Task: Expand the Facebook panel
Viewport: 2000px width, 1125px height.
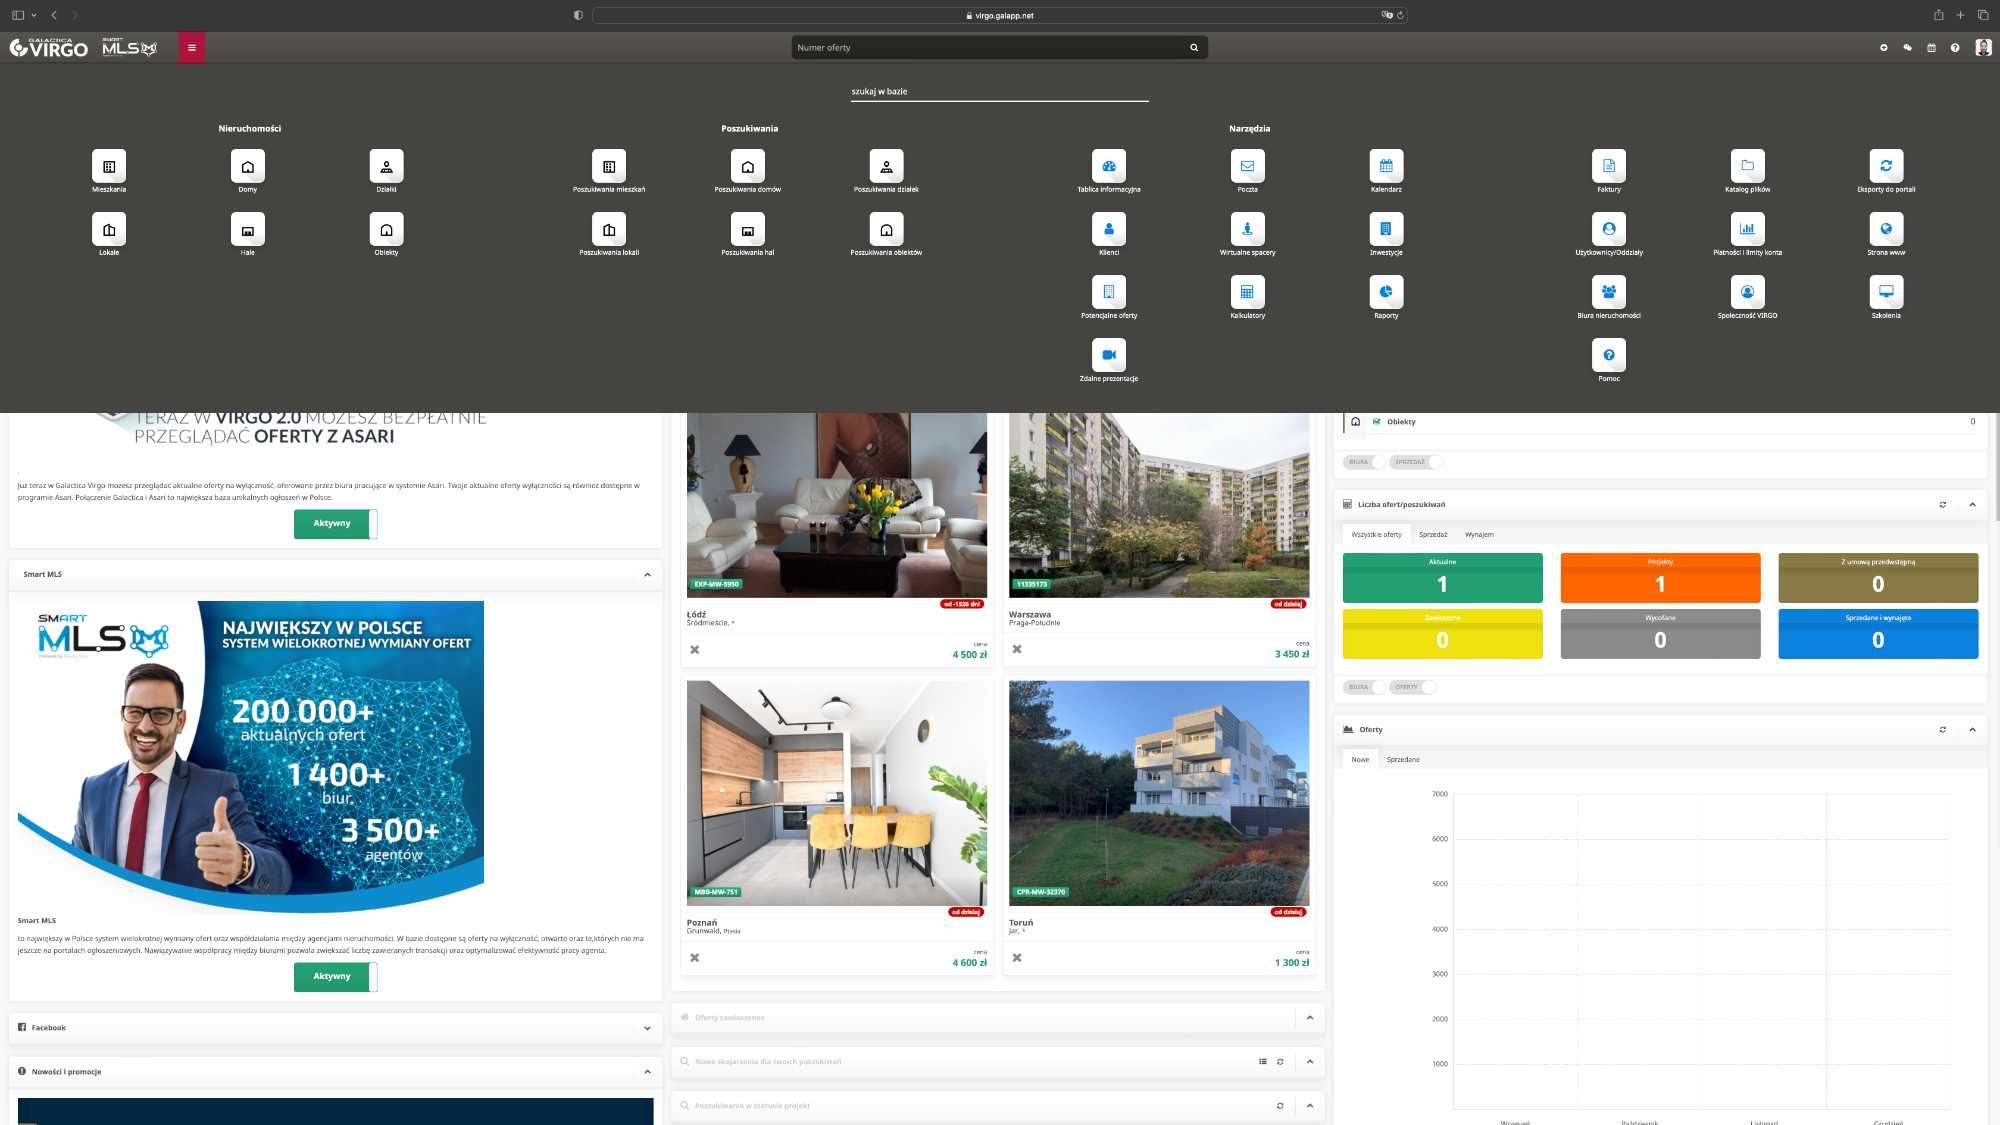Action: (x=647, y=1028)
